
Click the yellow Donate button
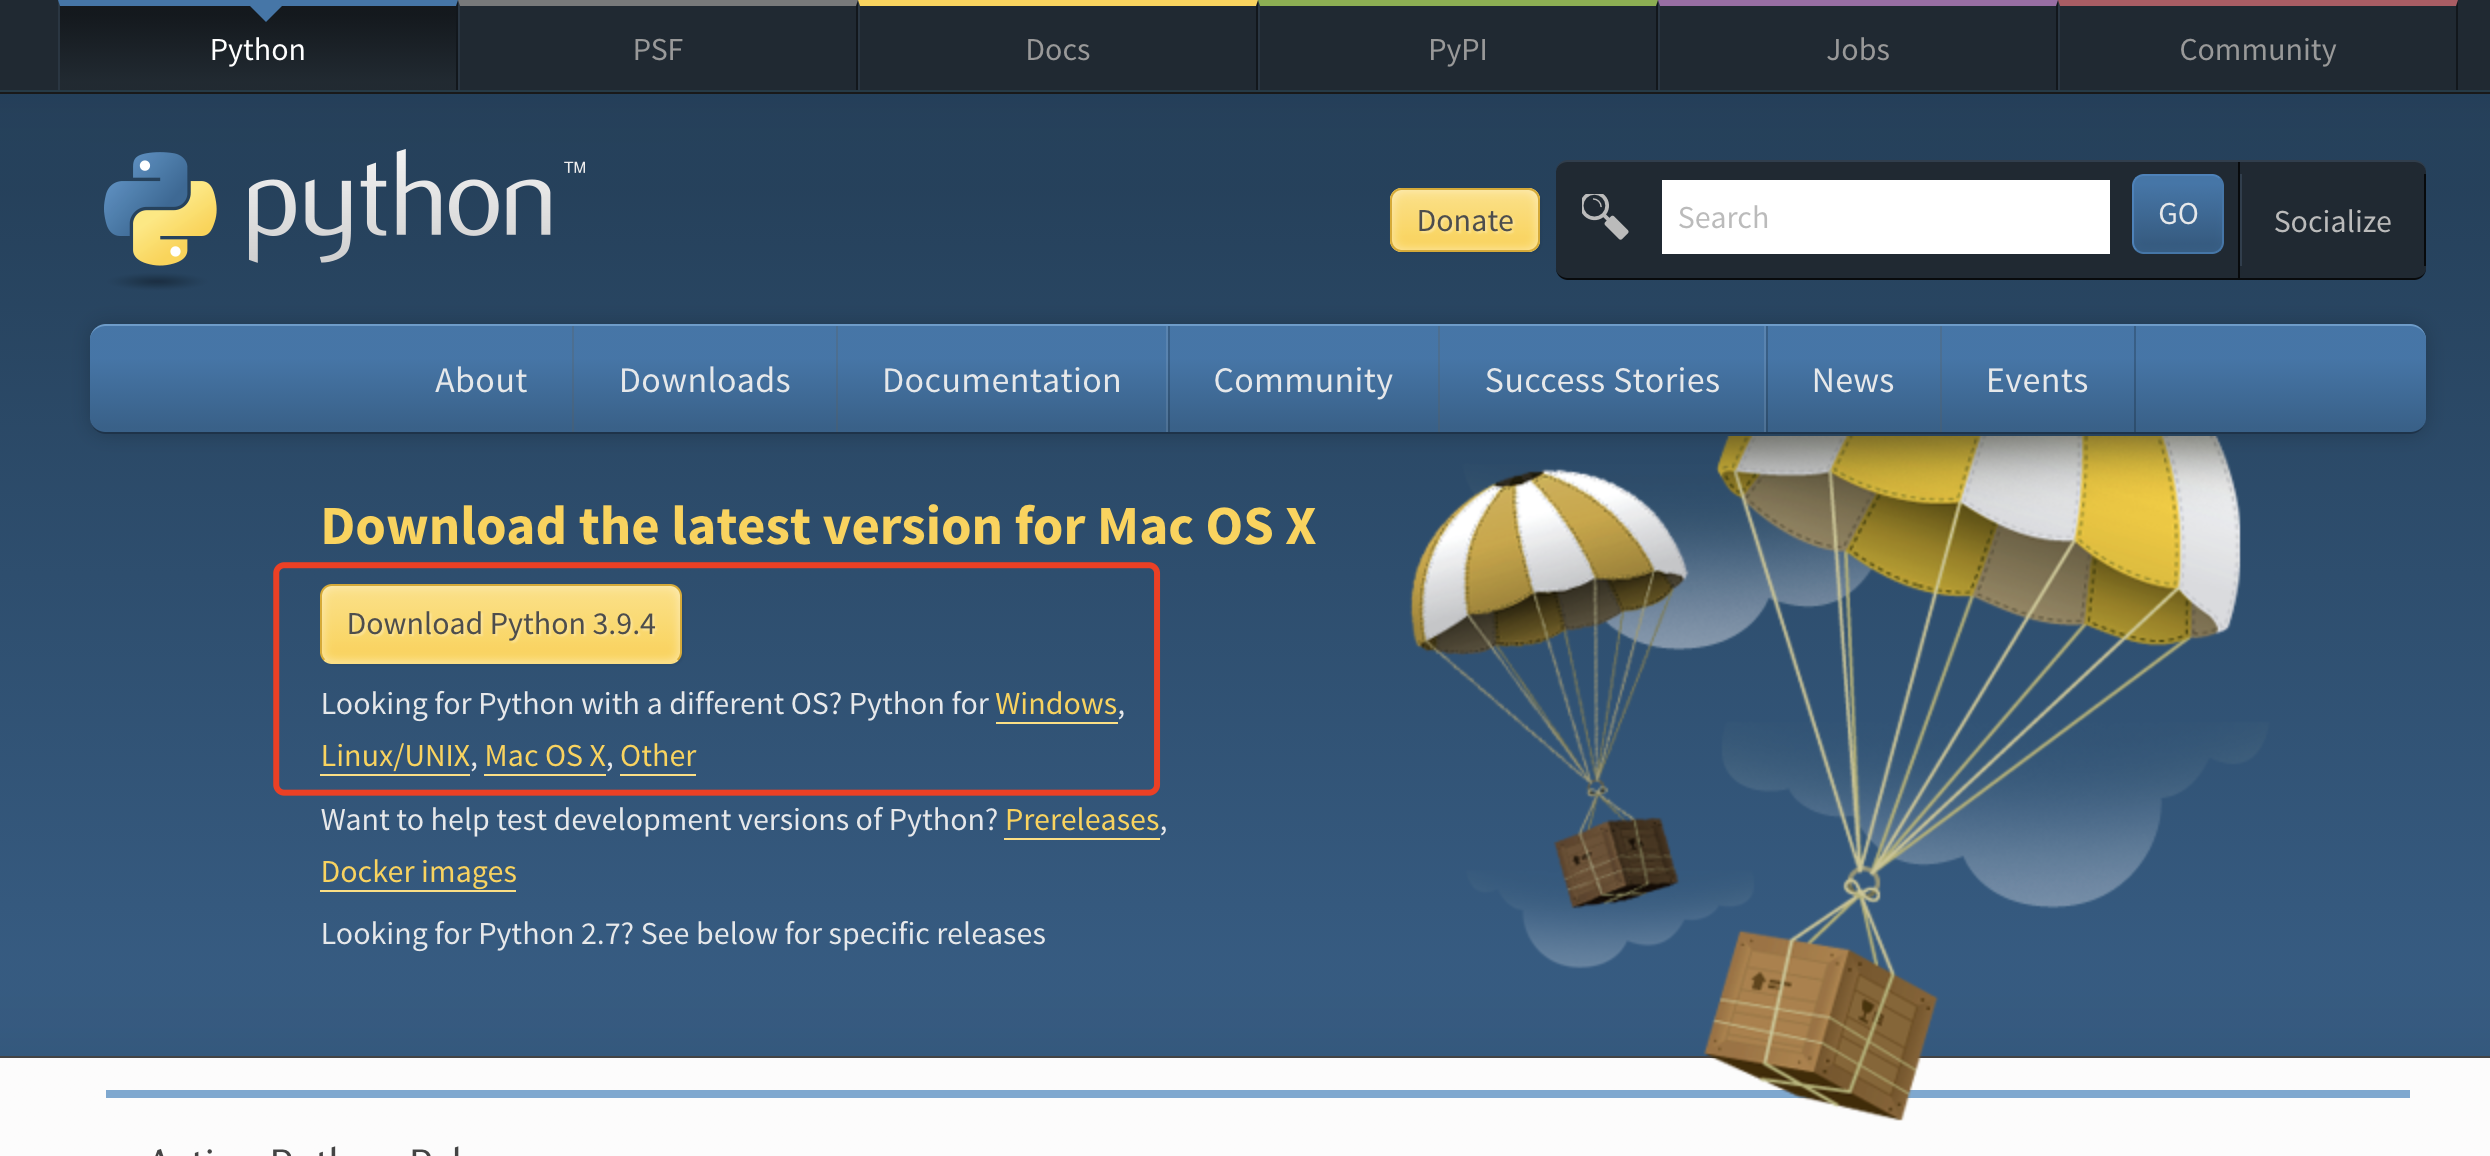(x=1464, y=220)
